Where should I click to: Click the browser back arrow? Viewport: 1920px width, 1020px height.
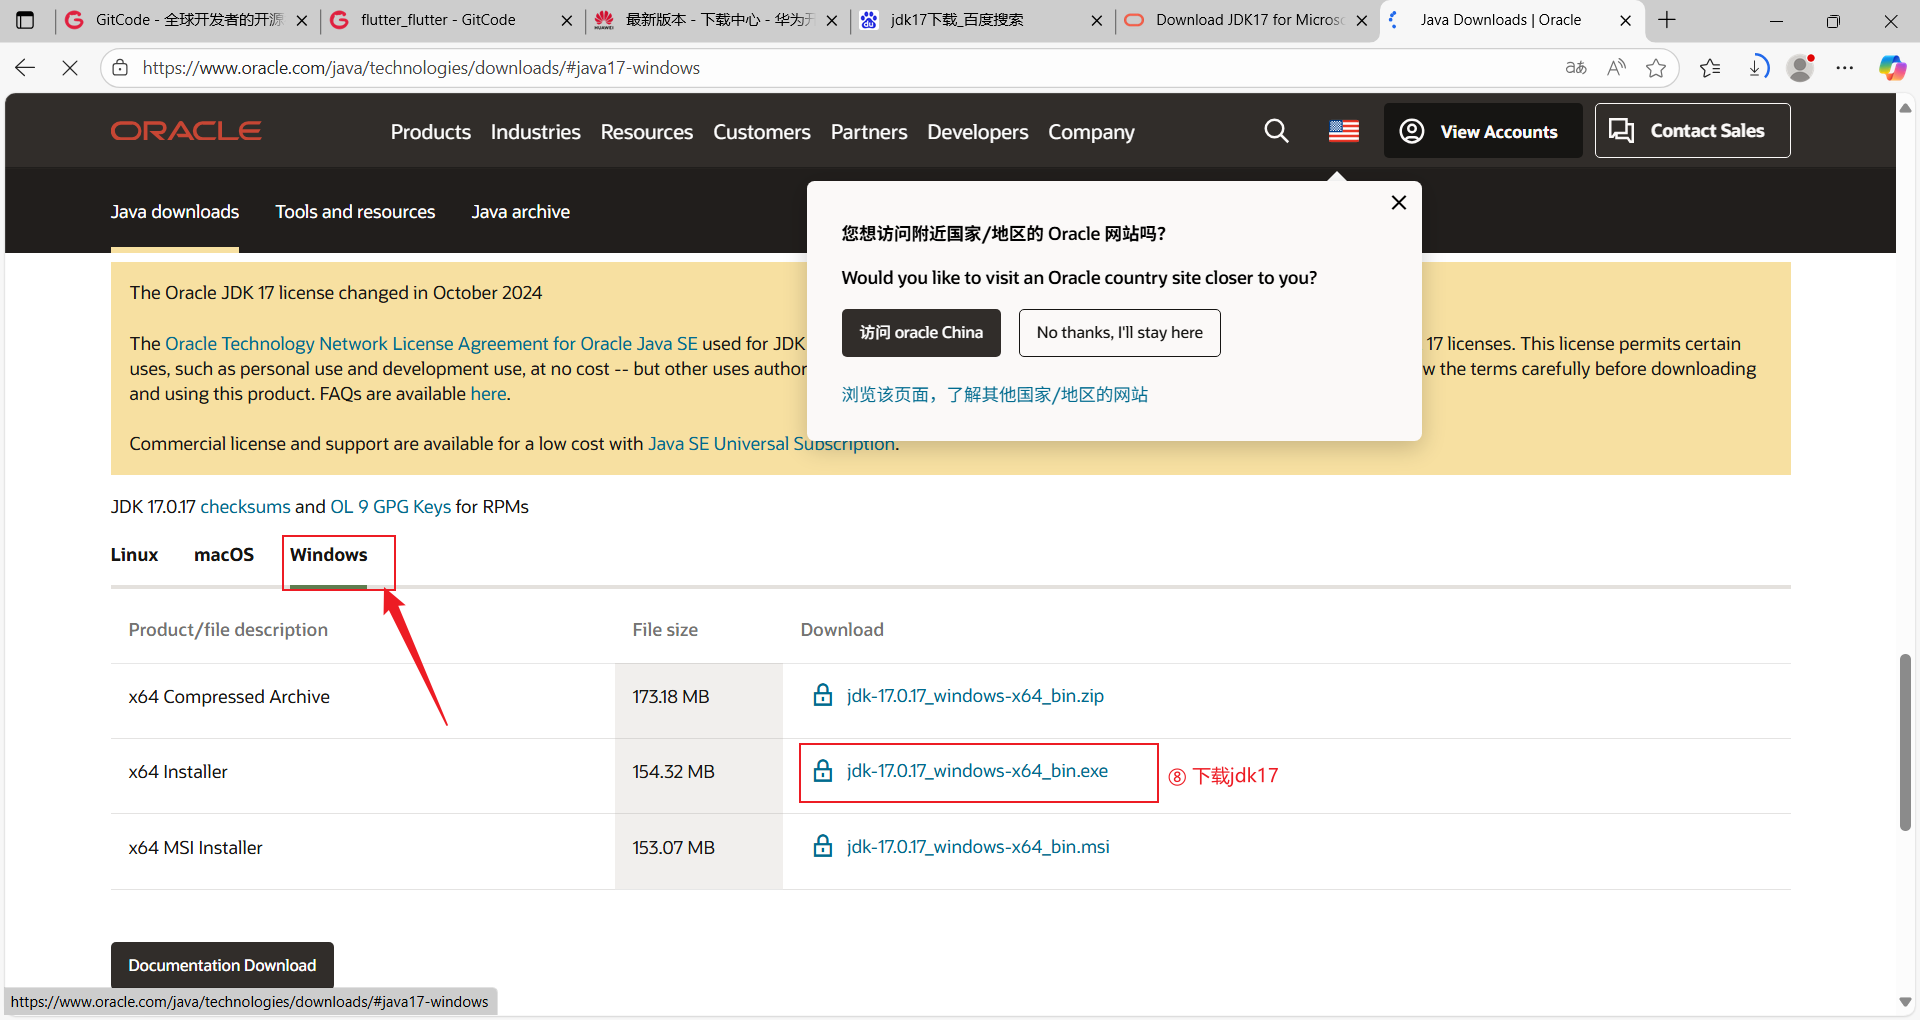[25, 68]
